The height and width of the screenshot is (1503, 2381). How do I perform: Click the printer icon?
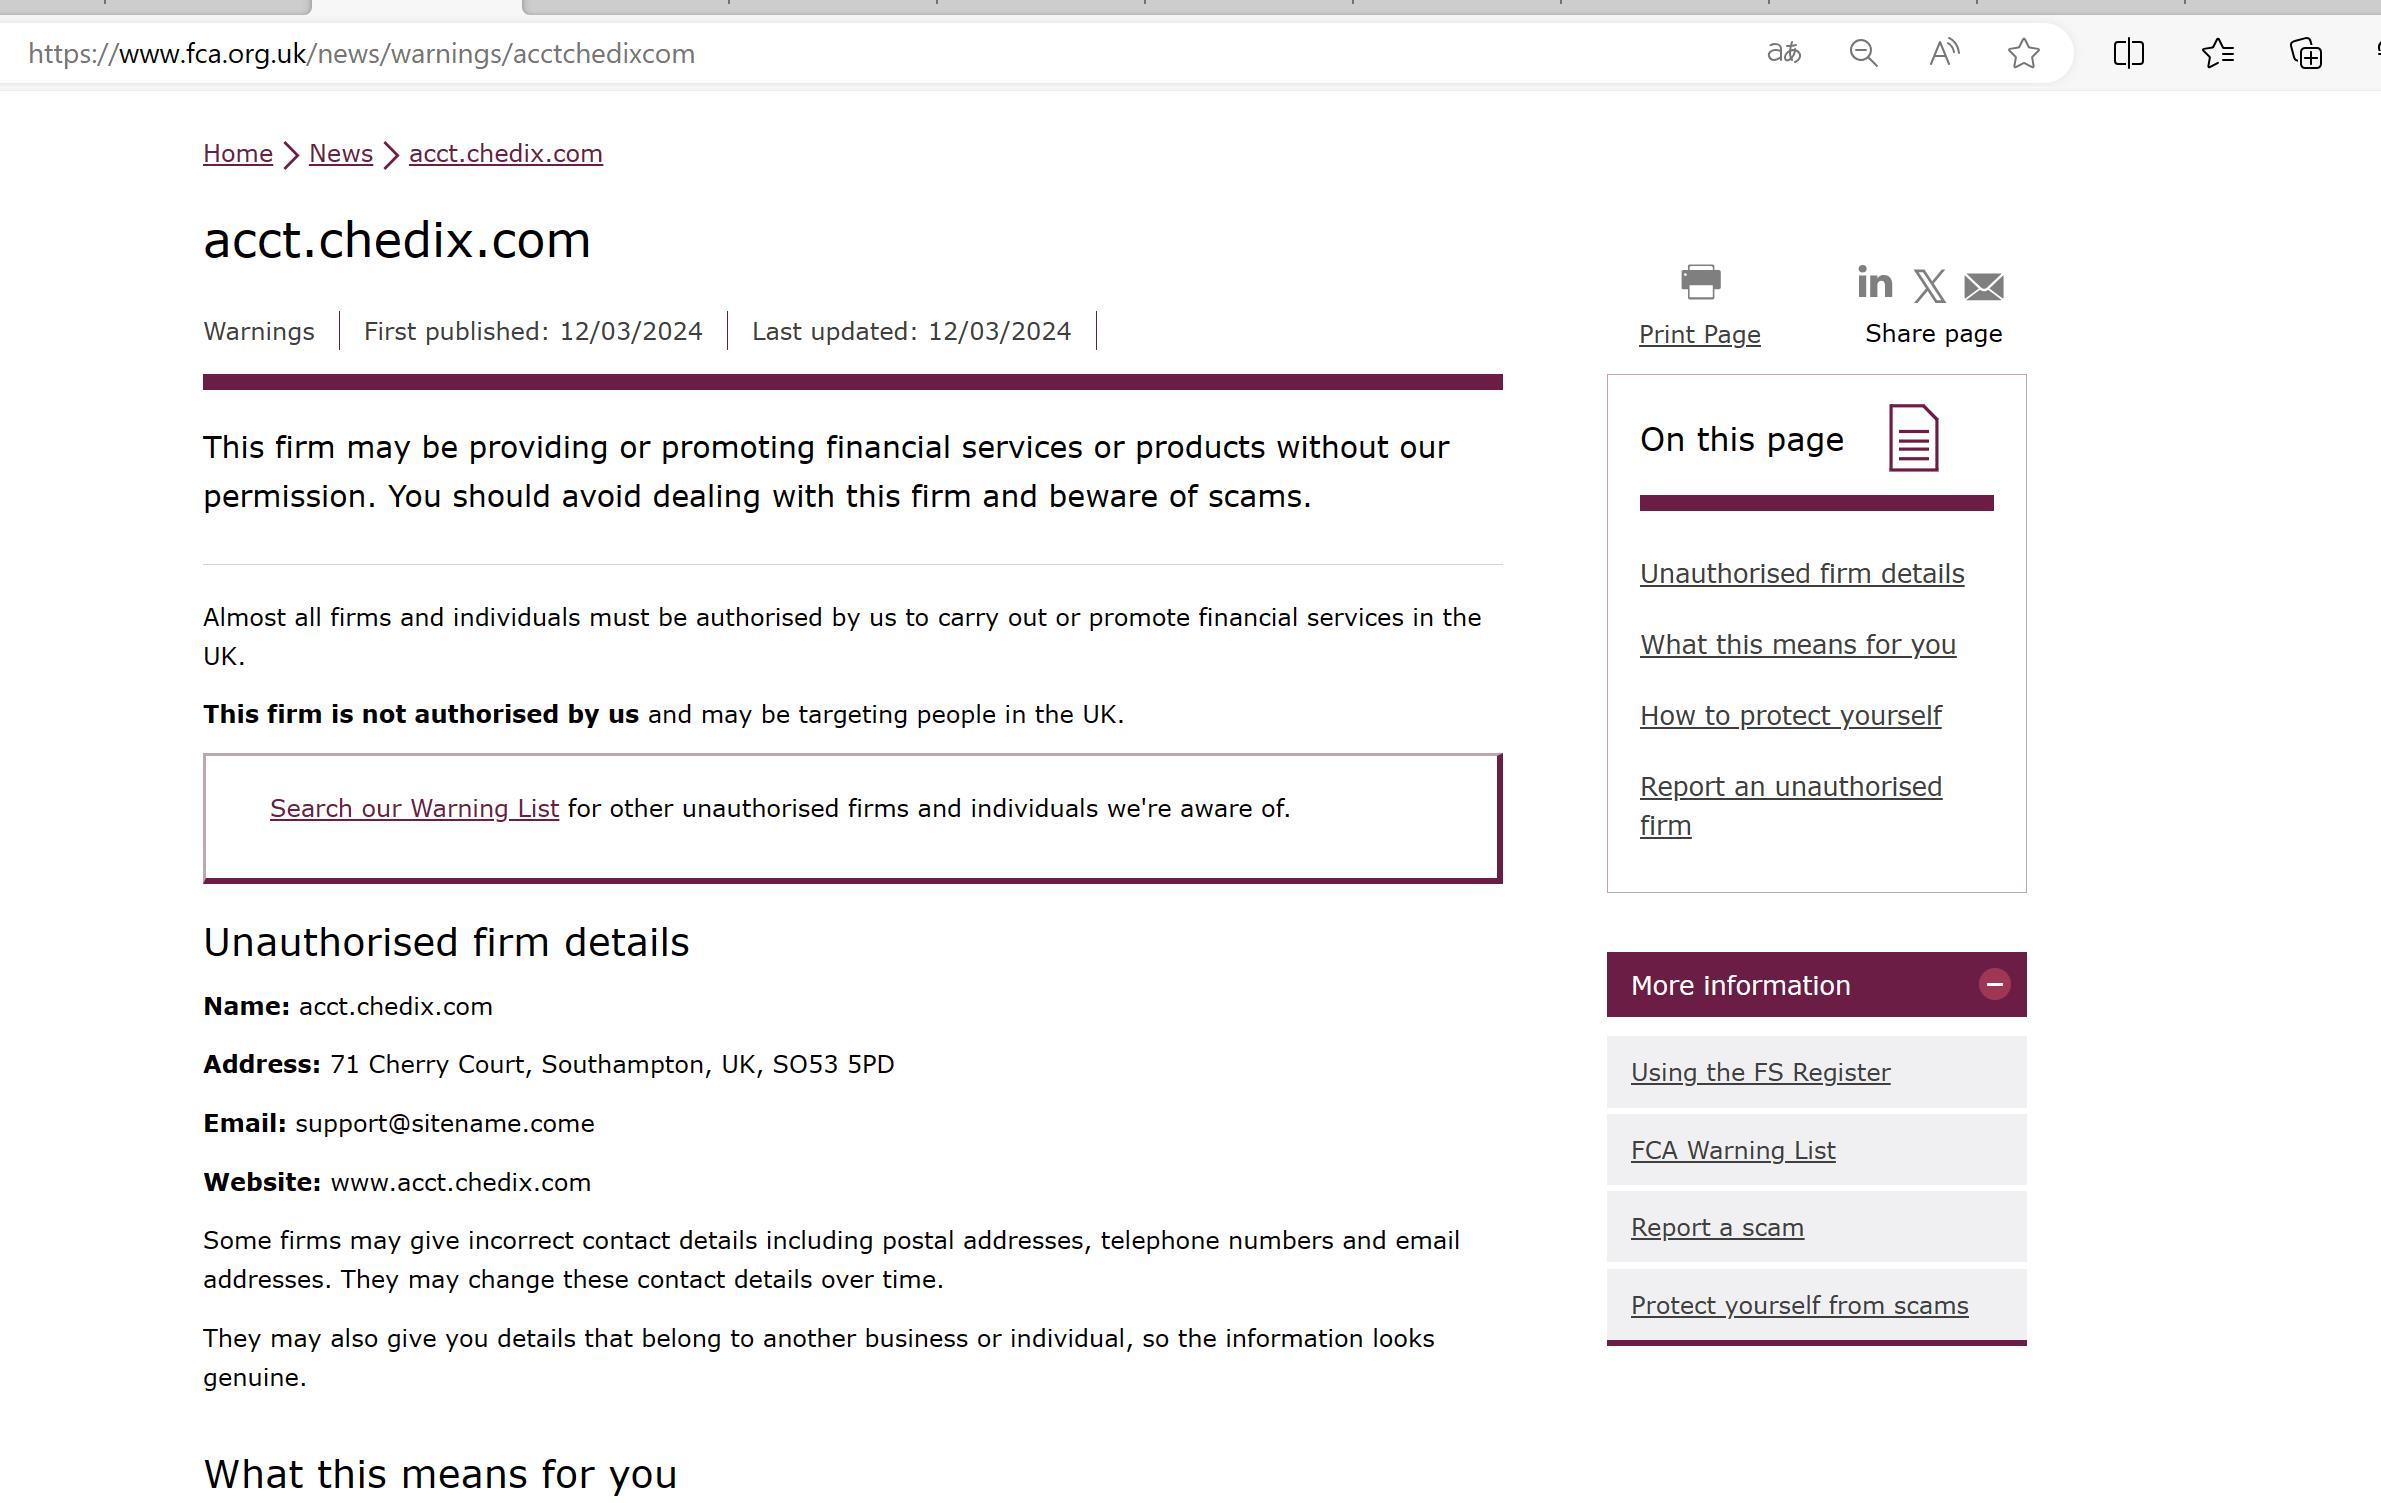[x=1700, y=282]
